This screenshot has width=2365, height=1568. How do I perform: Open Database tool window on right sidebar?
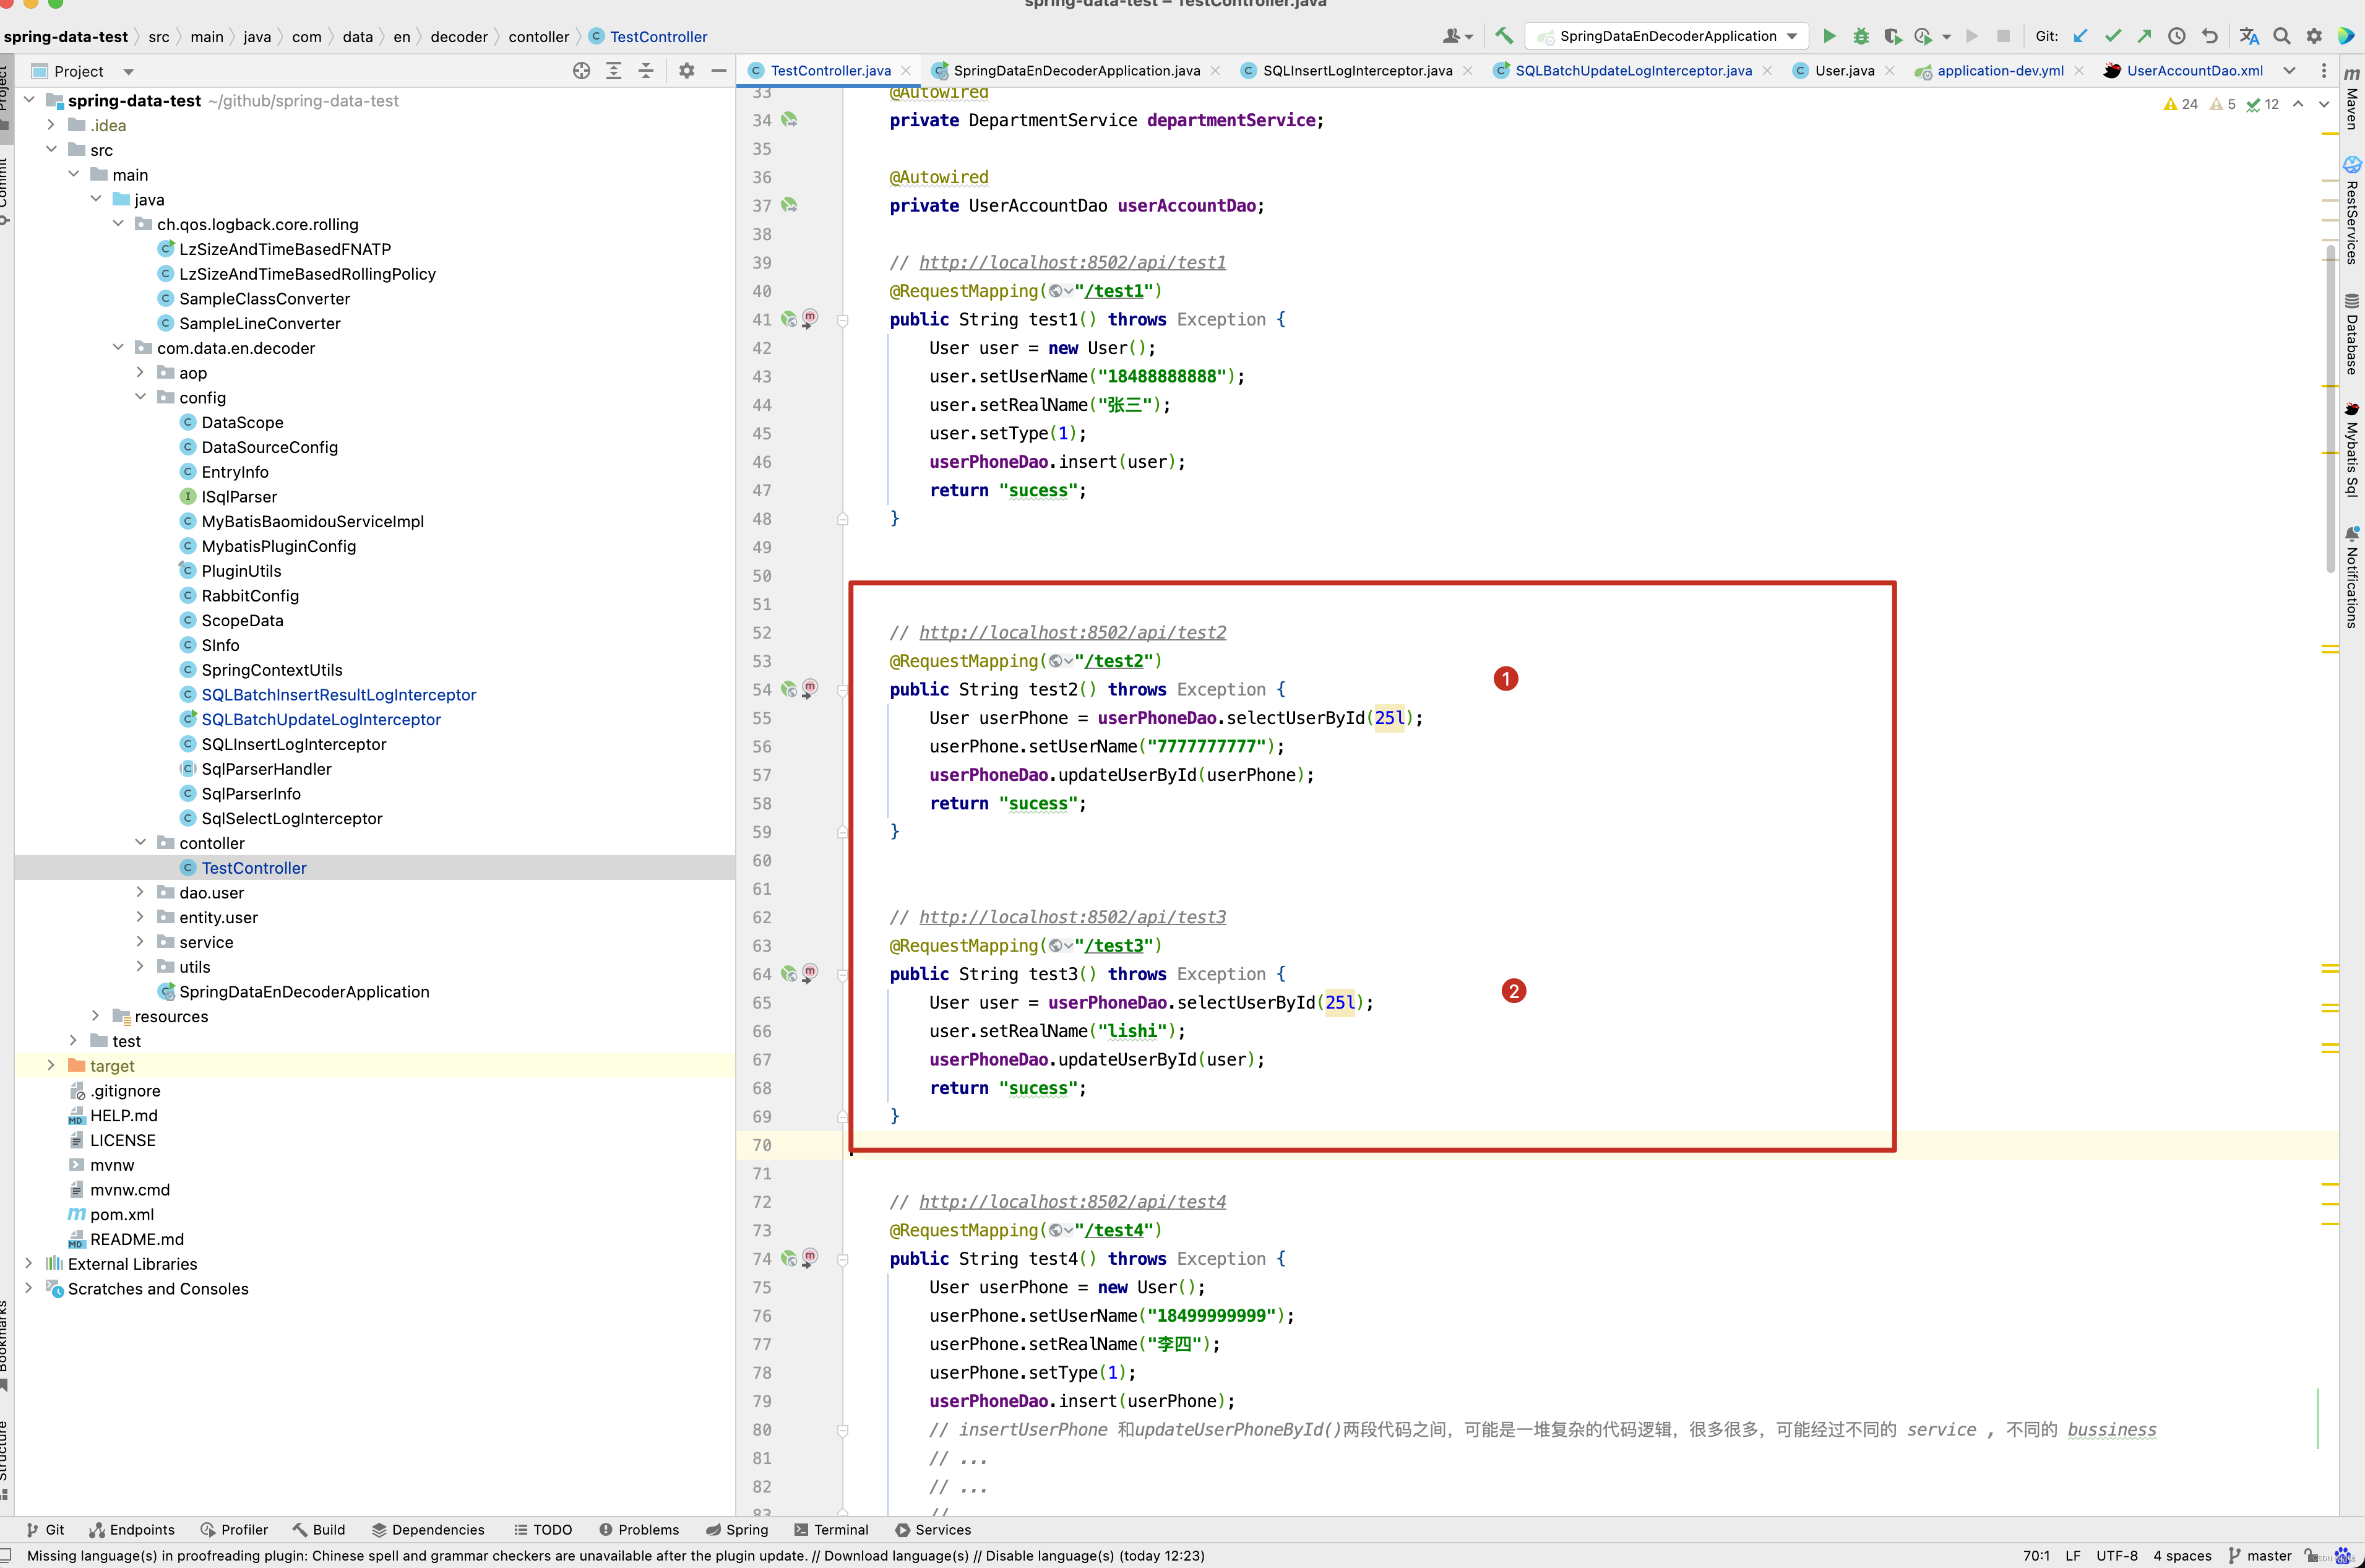point(2352,335)
